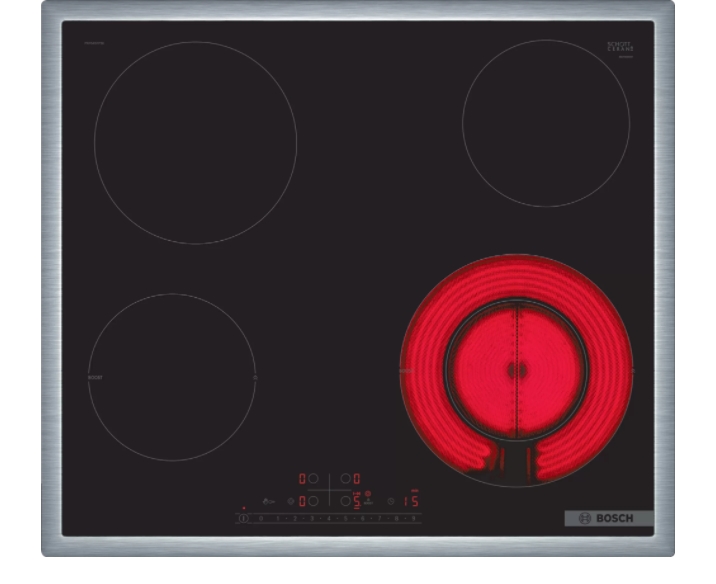Tap the red boost indicator icon
Viewport: 716px width, 584px height.
point(367,494)
